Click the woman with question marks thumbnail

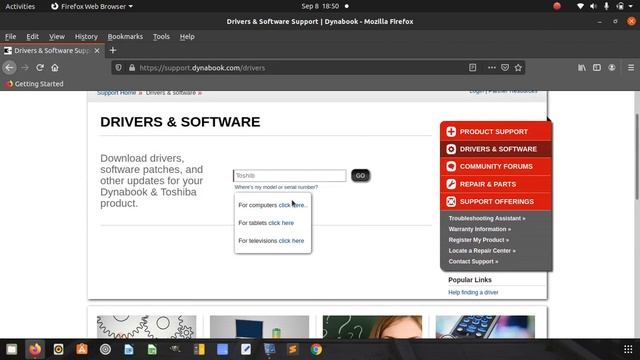tap(372, 327)
